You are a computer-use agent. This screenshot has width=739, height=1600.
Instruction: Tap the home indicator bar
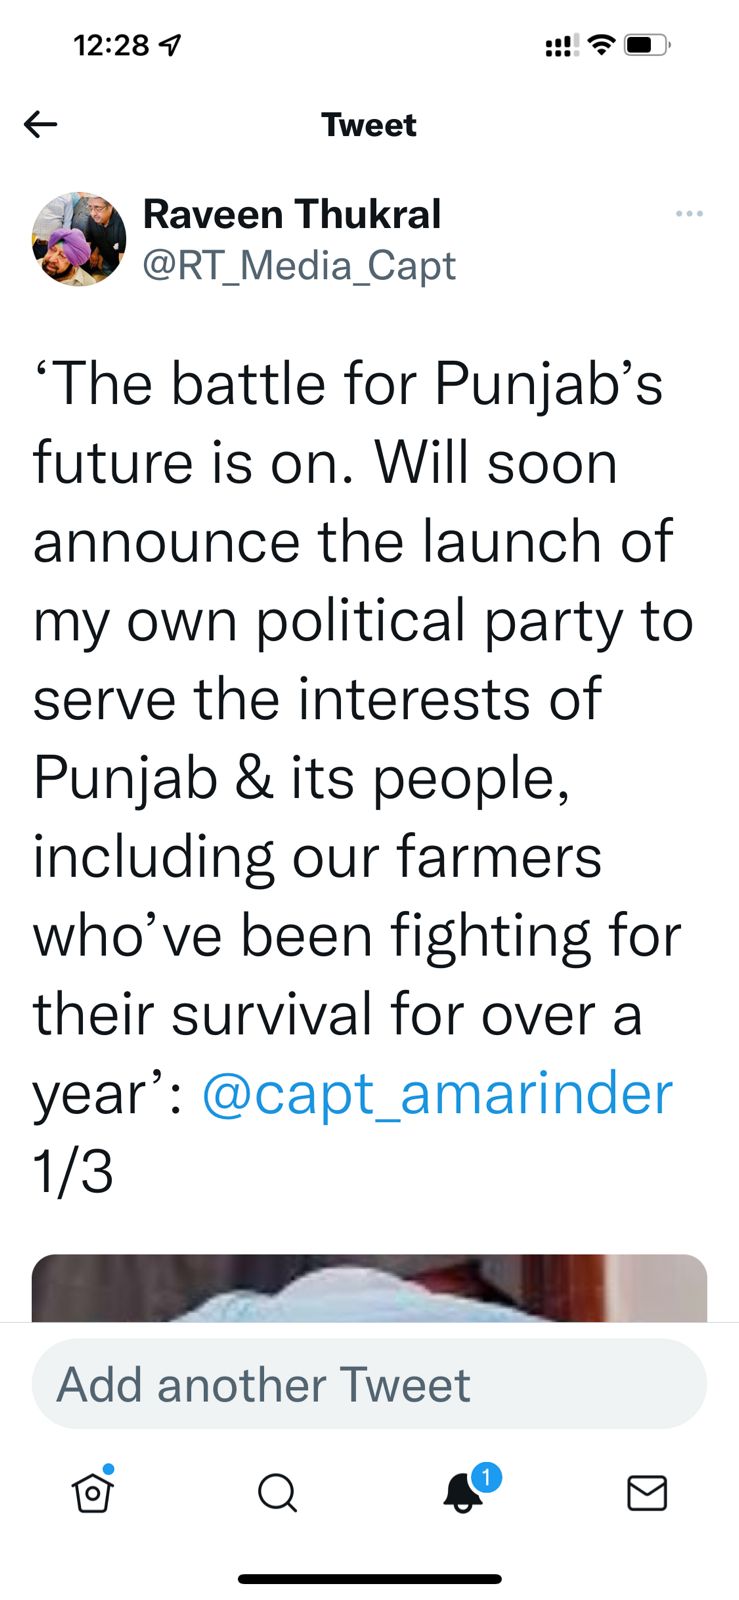pyautogui.click(x=369, y=1579)
